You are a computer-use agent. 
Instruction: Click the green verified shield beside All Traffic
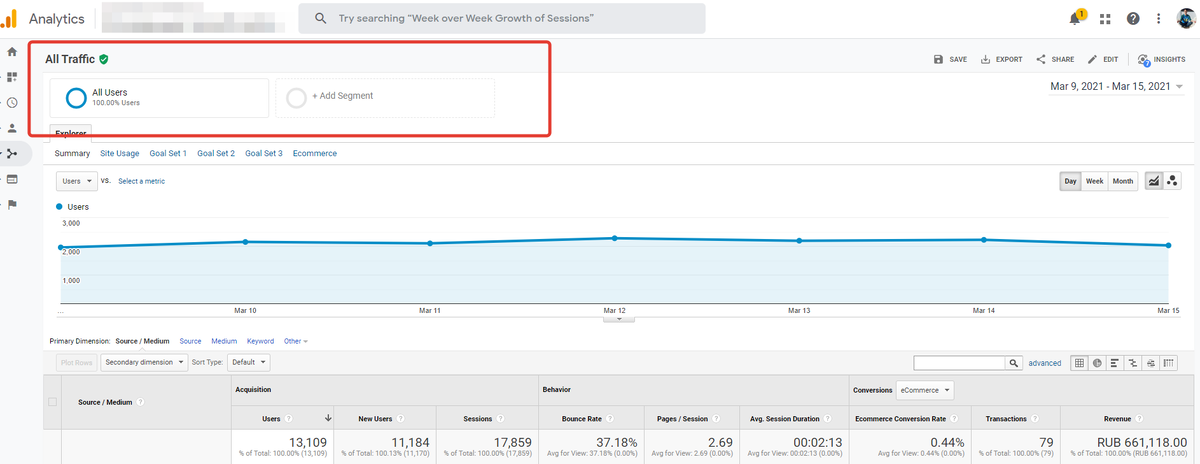pyautogui.click(x=104, y=59)
